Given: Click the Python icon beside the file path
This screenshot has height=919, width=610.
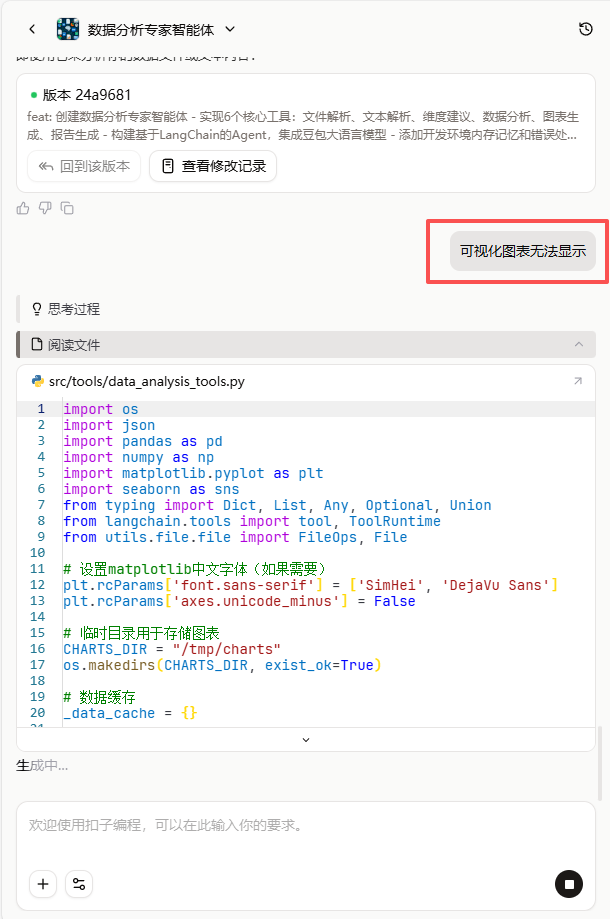Looking at the screenshot, I should coord(38,381).
